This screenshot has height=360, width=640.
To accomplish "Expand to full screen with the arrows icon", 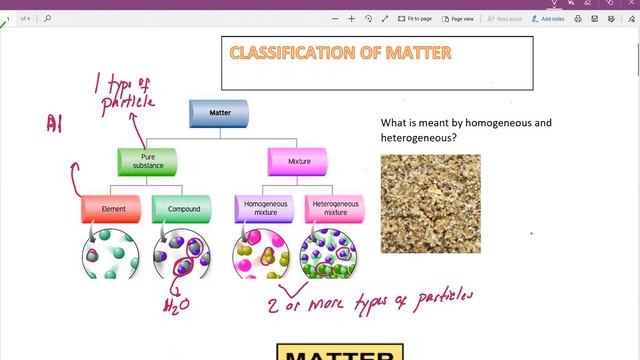I will click(x=385, y=19).
